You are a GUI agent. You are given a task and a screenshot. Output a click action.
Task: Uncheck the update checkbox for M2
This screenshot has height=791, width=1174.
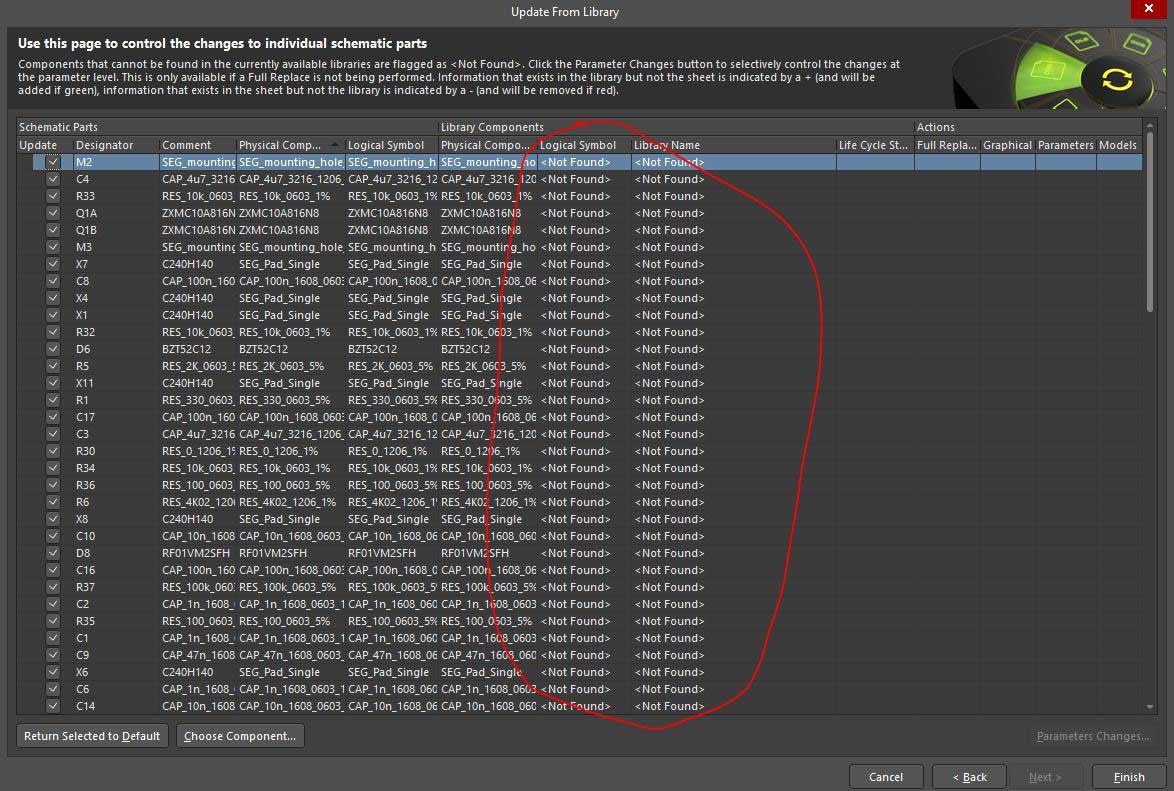tap(53, 162)
